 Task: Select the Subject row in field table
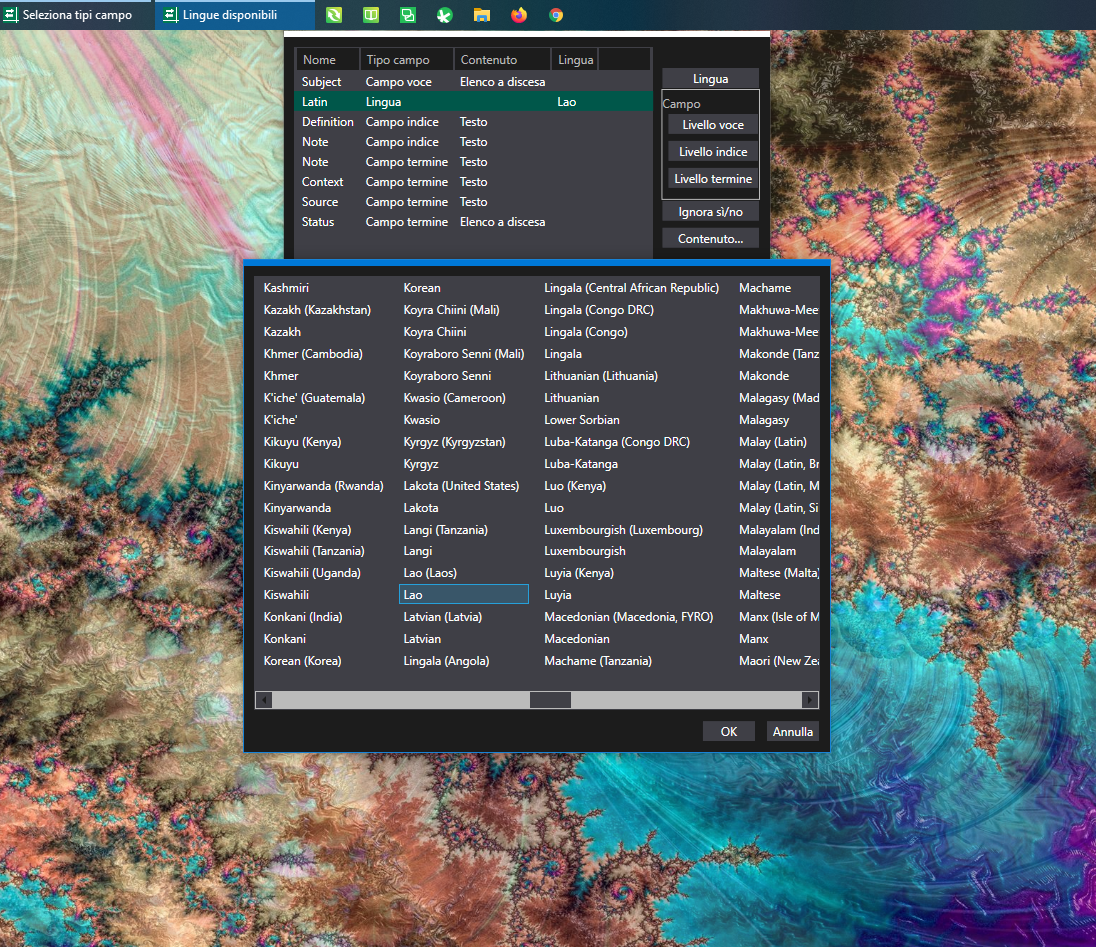coord(473,82)
